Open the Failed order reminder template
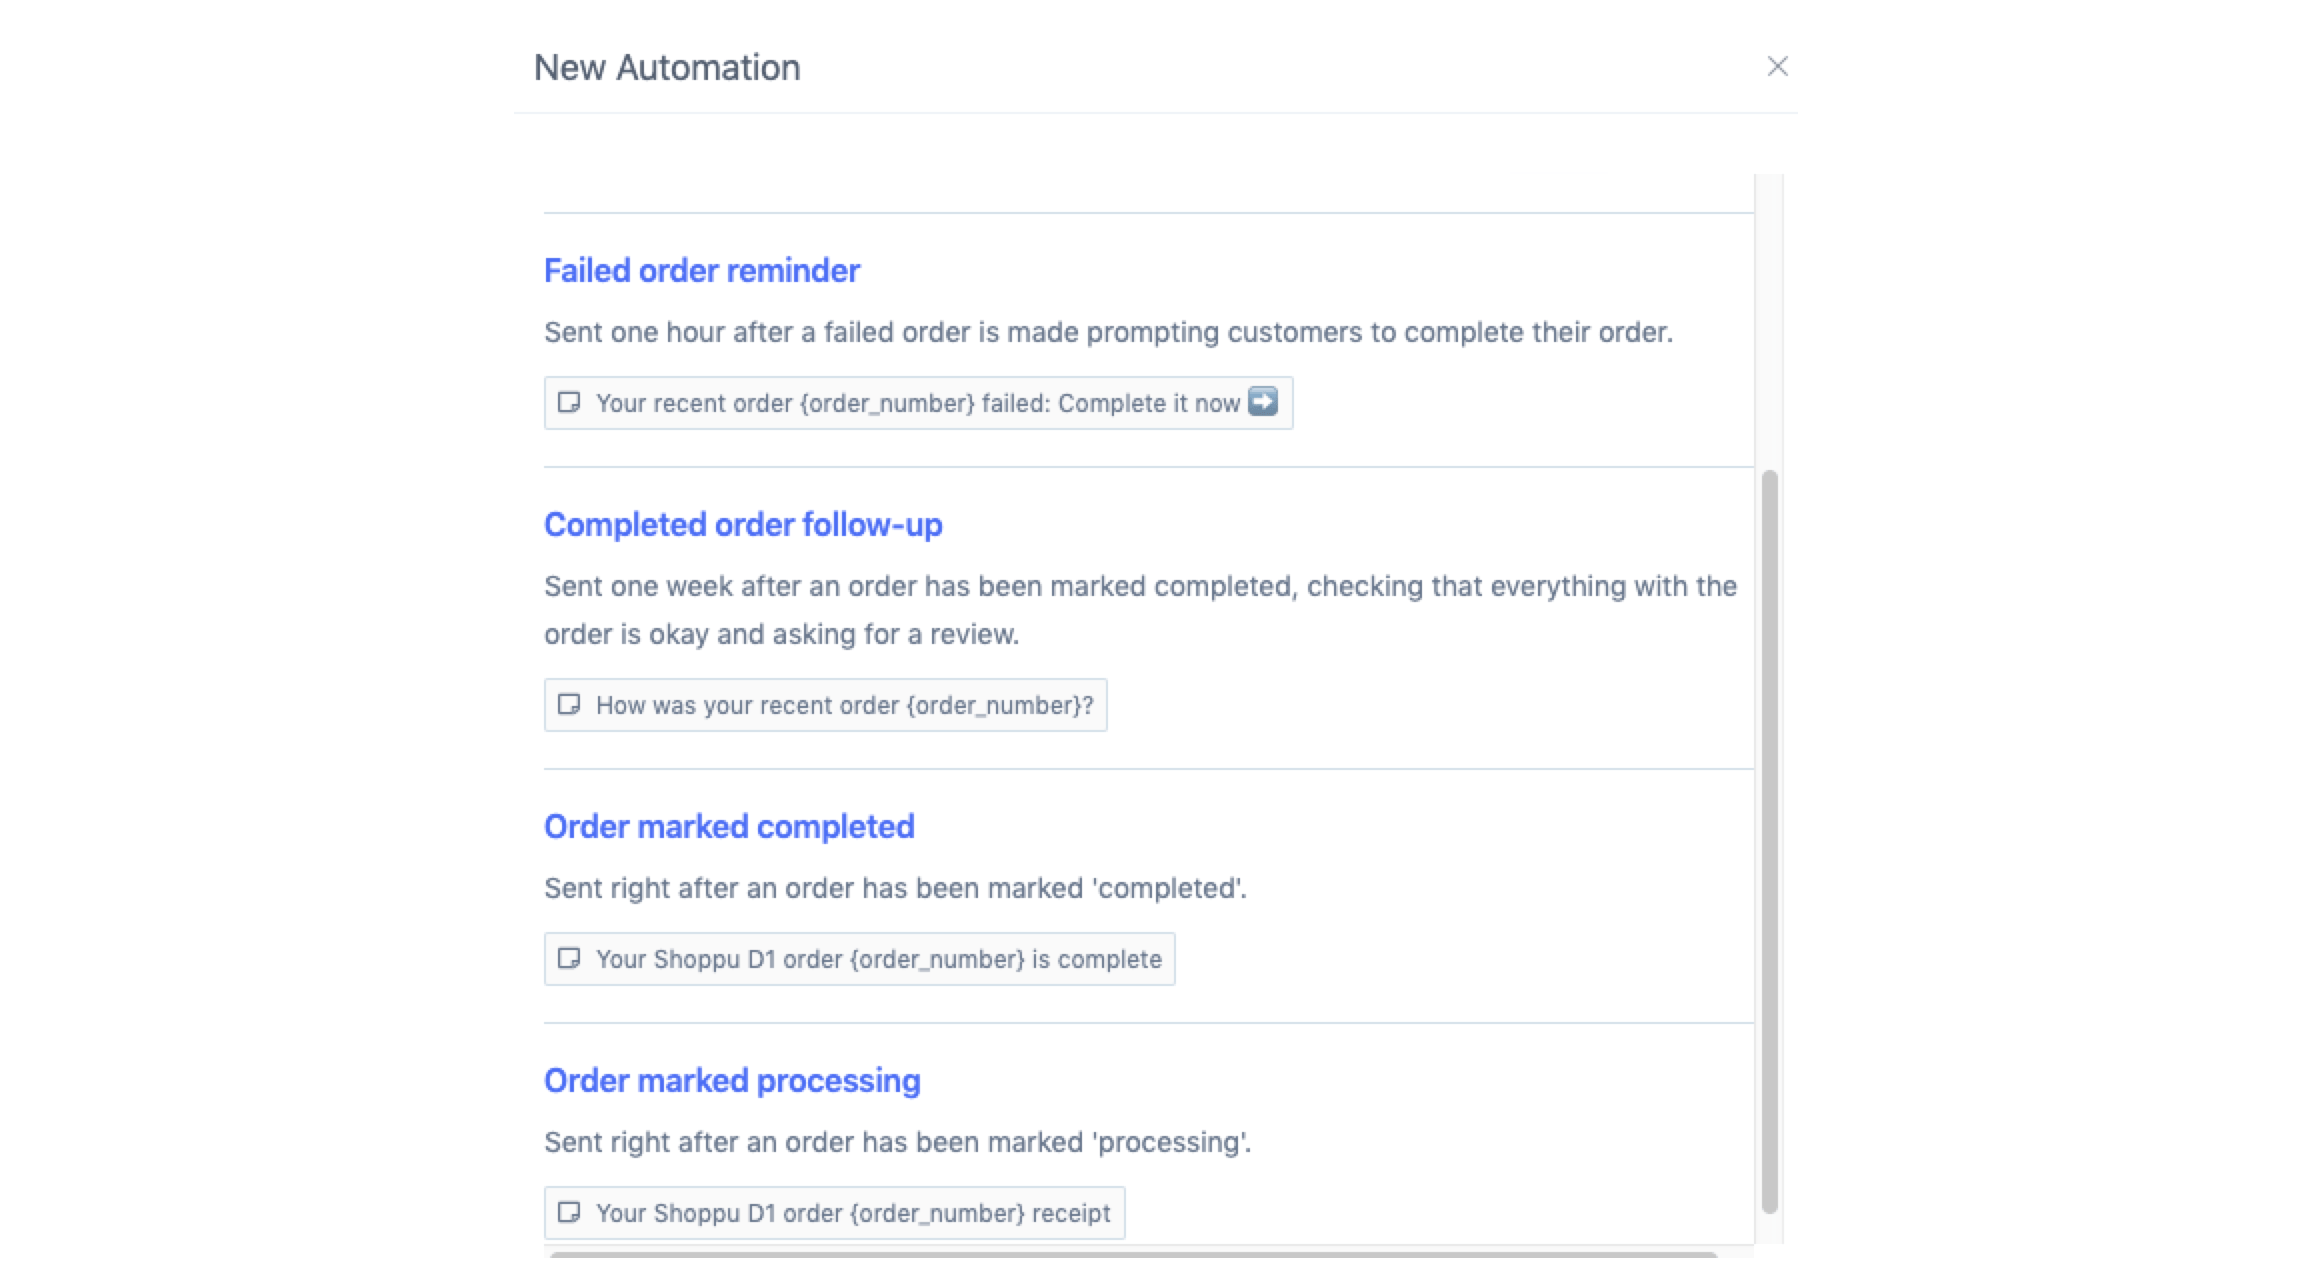2314x1282 pixels. pos(701,271)
